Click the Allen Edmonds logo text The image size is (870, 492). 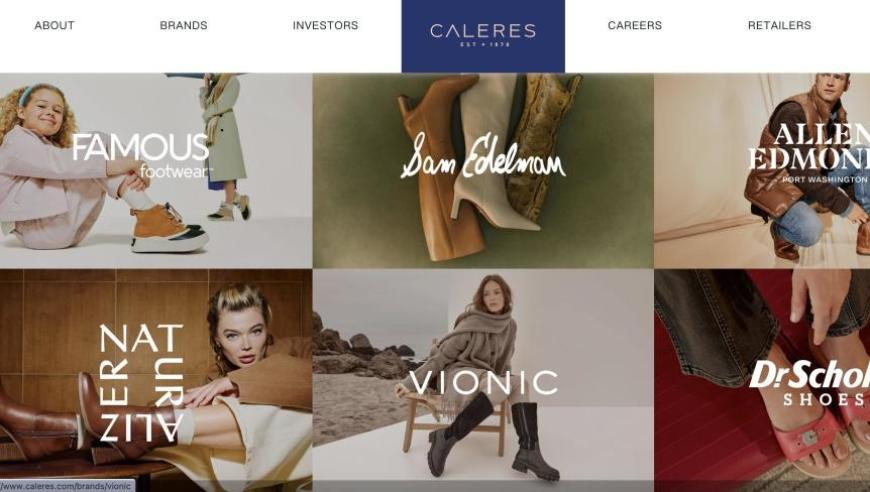811,147
